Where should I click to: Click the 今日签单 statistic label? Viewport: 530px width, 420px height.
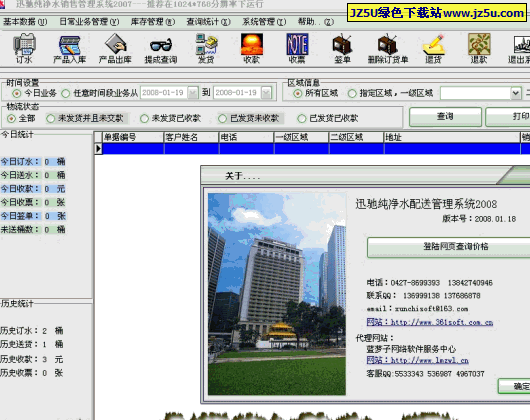click(x=20, y=216)
